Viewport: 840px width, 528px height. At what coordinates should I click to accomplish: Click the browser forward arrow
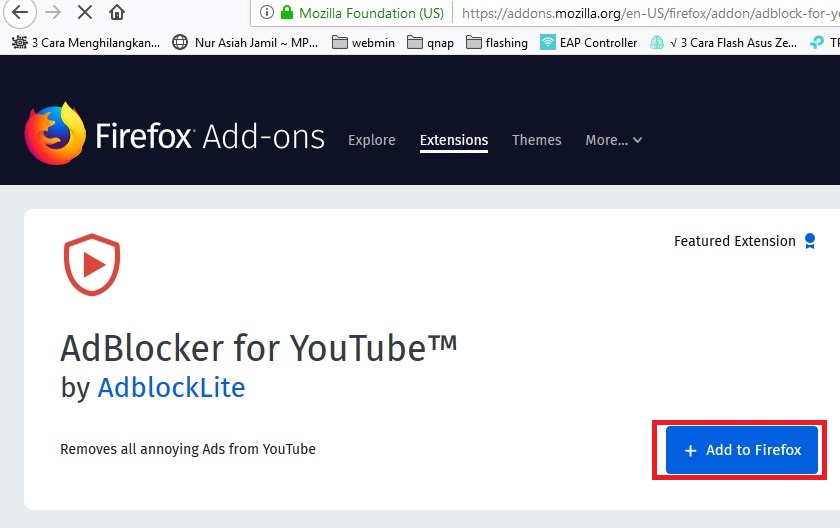[53, 12]
